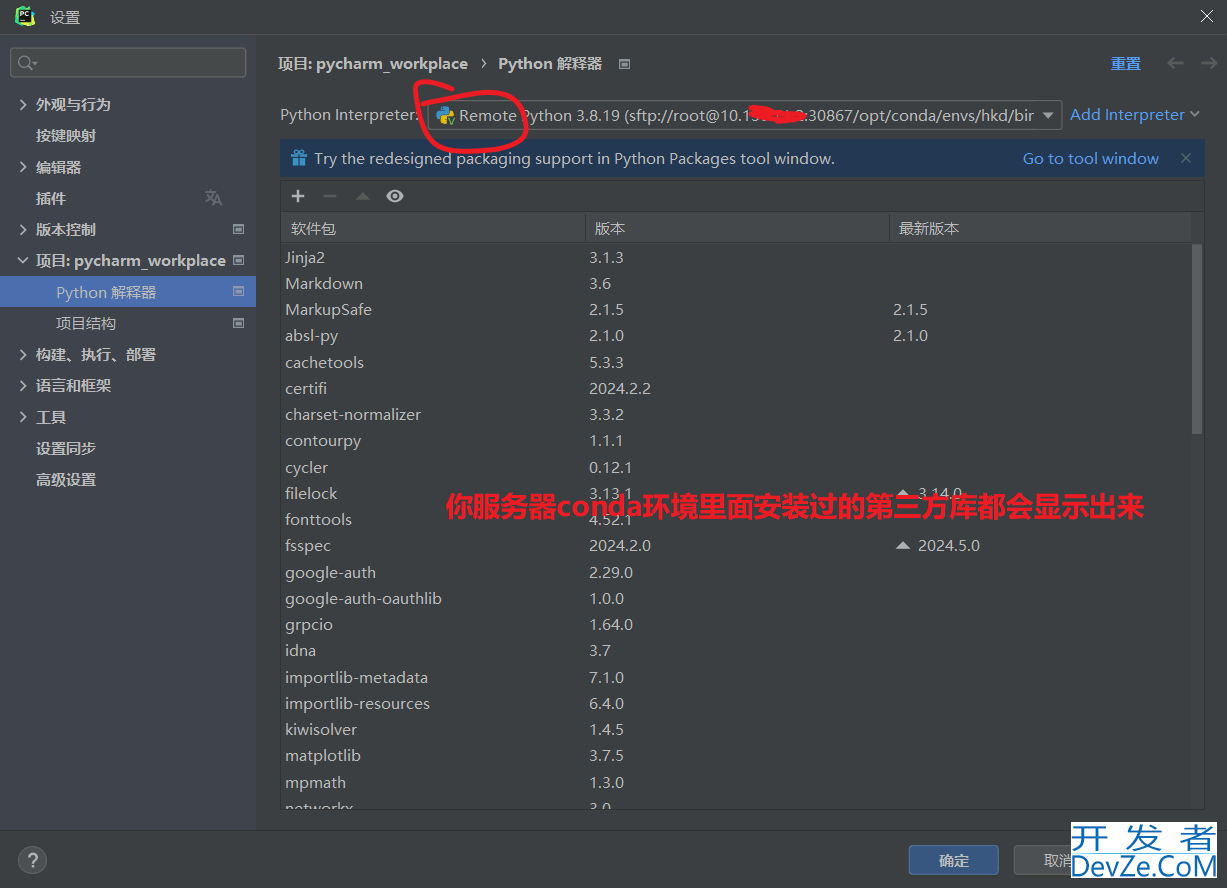Screen dimensions: 1227x888
Task: Click the 确定 button
Action: pos(954,860)
